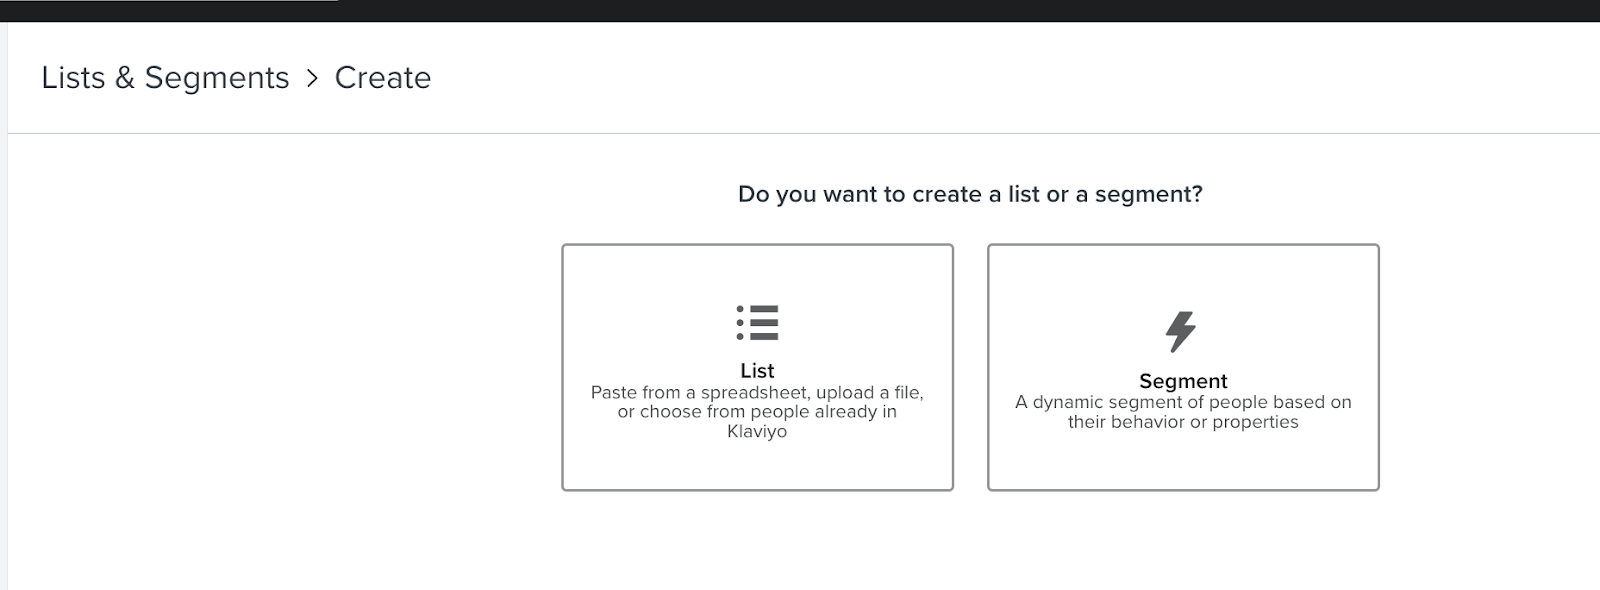1600x590 pixels.
Task: Click the word Klaviyo in List description
Action: tap(757, 432)
